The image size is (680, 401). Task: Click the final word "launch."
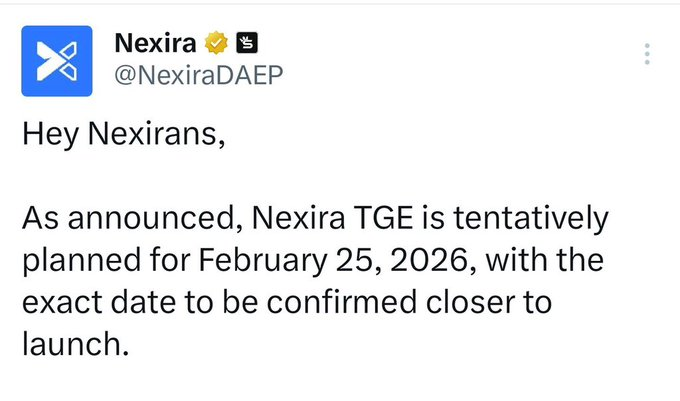click(76, 346)
